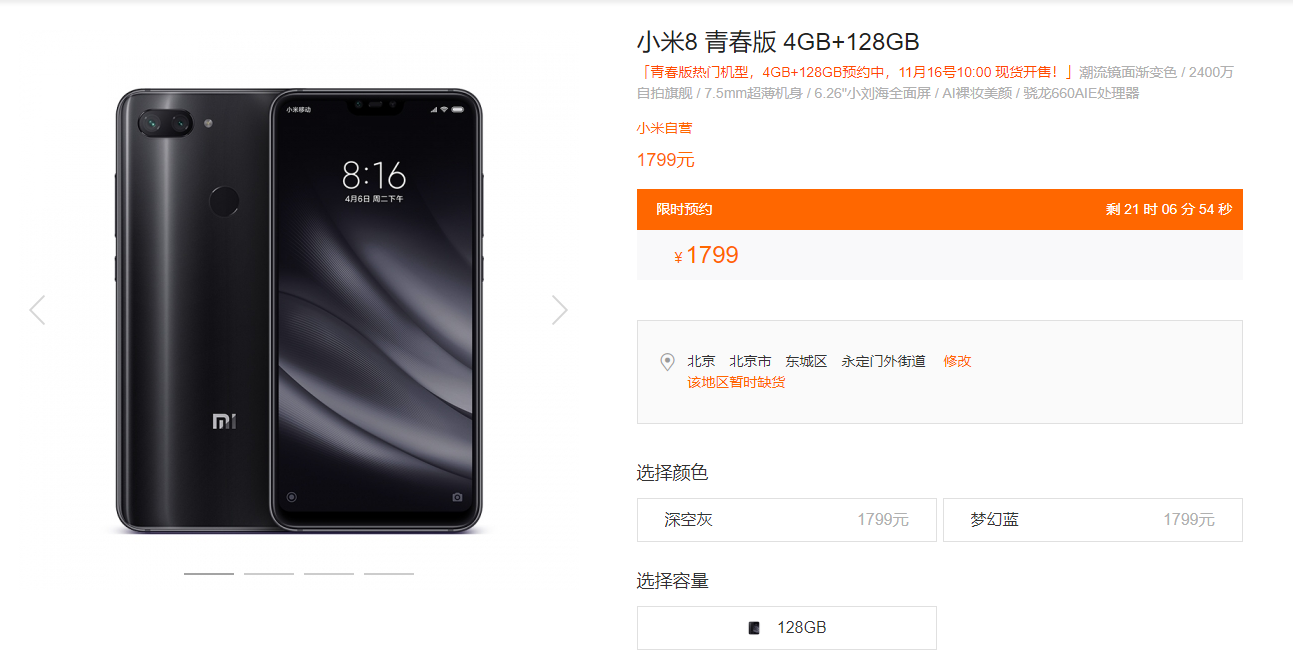The width and height of the screenshot is (1293, 672).
Task: Select the 深空灰 color option
Action: tap(787, 520)
